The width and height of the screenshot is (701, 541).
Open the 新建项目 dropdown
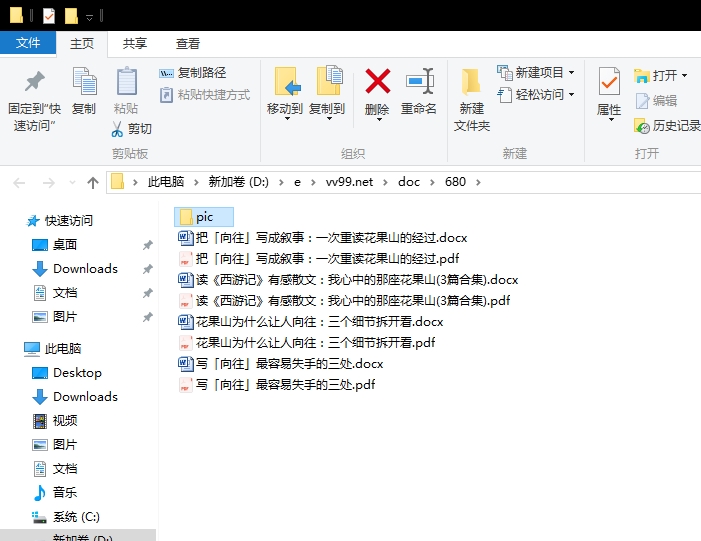click(571, 72)
